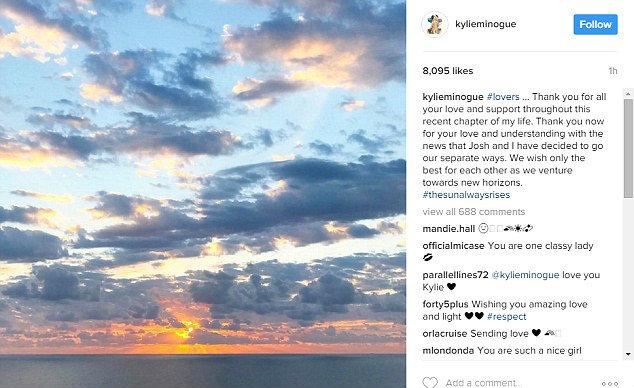Open forty5plus commenter profile
Screen dimensions: 634x388
(x=445, y=304)
